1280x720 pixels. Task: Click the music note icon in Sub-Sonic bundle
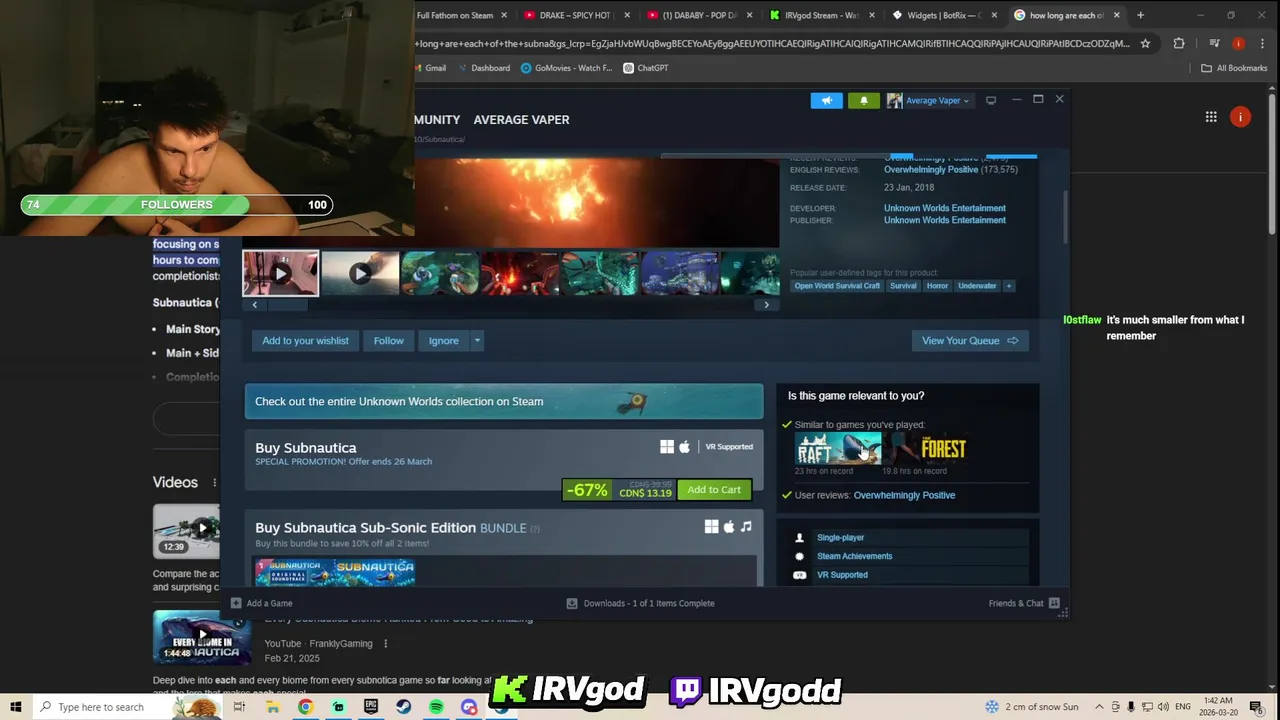click(x=745, y=527)
